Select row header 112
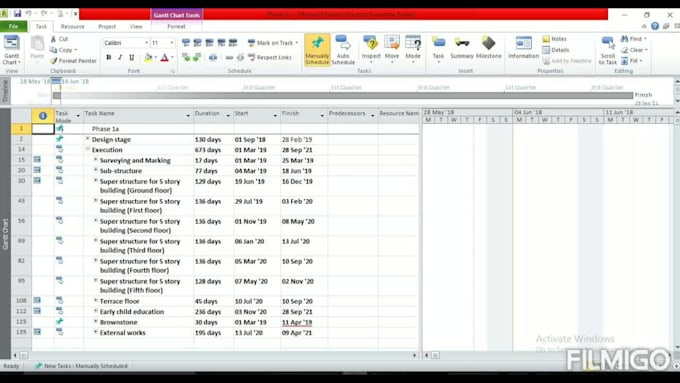This screenshot has width=680, height=383. [21, 311]
